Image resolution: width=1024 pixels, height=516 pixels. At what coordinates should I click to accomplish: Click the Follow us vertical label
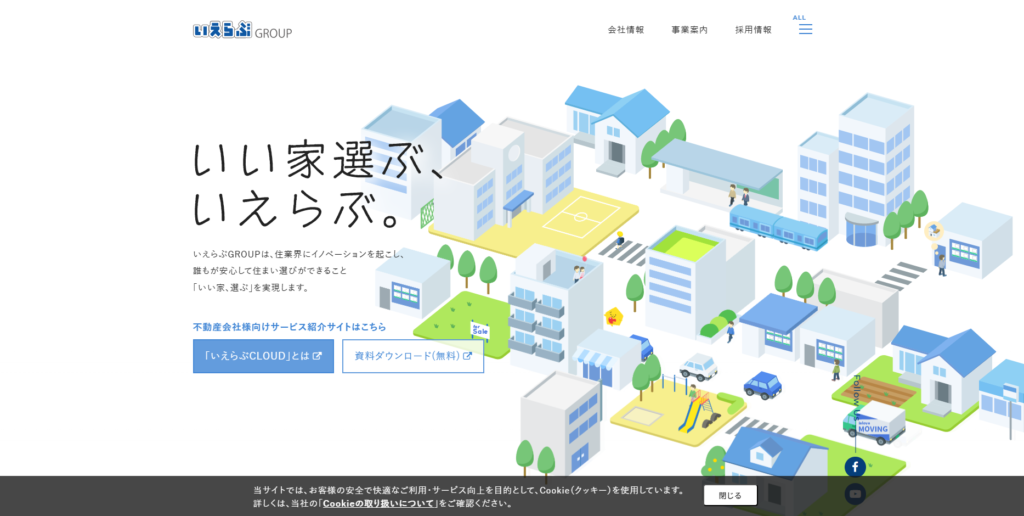(x=856, y=397)
